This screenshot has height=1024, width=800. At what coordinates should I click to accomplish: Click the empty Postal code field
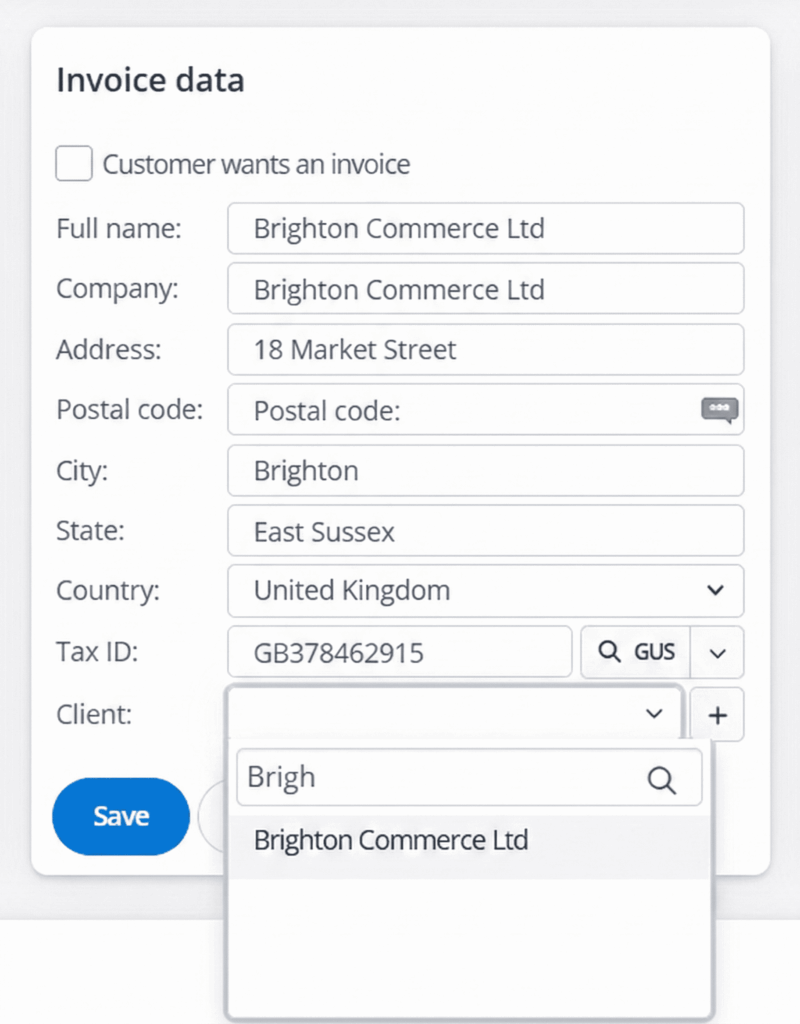click(x=460, y=410)
